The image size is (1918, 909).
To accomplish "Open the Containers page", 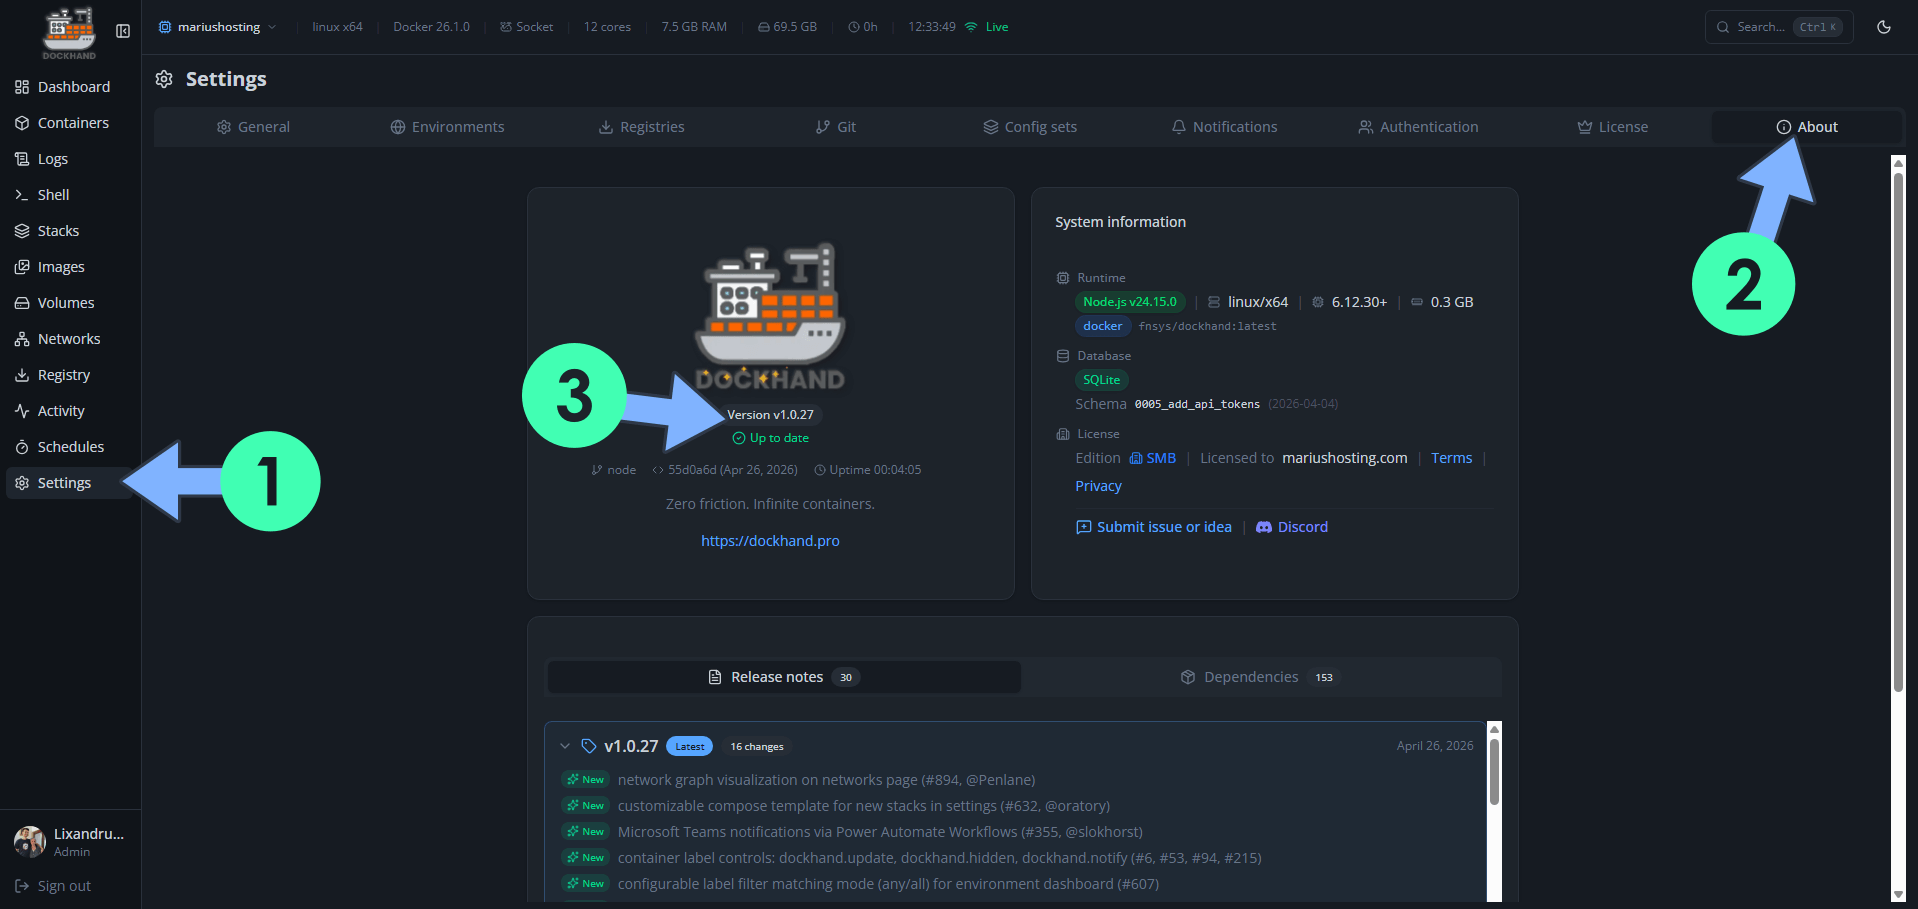I will (73, 122).
